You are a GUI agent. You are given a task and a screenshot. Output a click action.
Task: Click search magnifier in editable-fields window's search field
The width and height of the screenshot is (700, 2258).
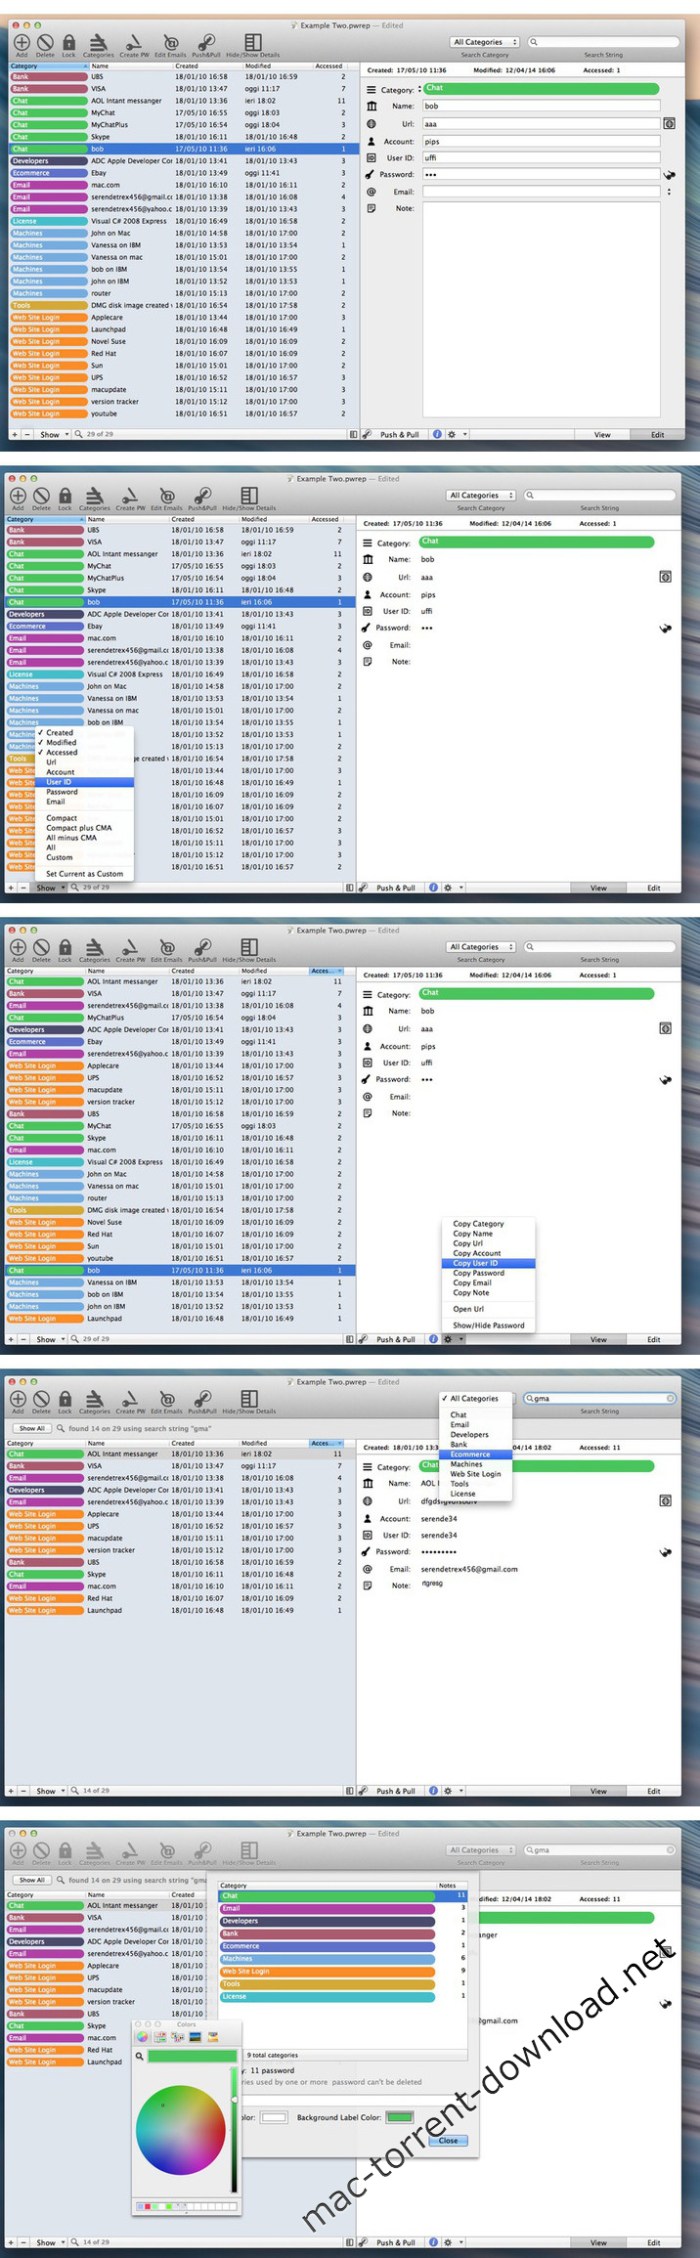[534, 42]
